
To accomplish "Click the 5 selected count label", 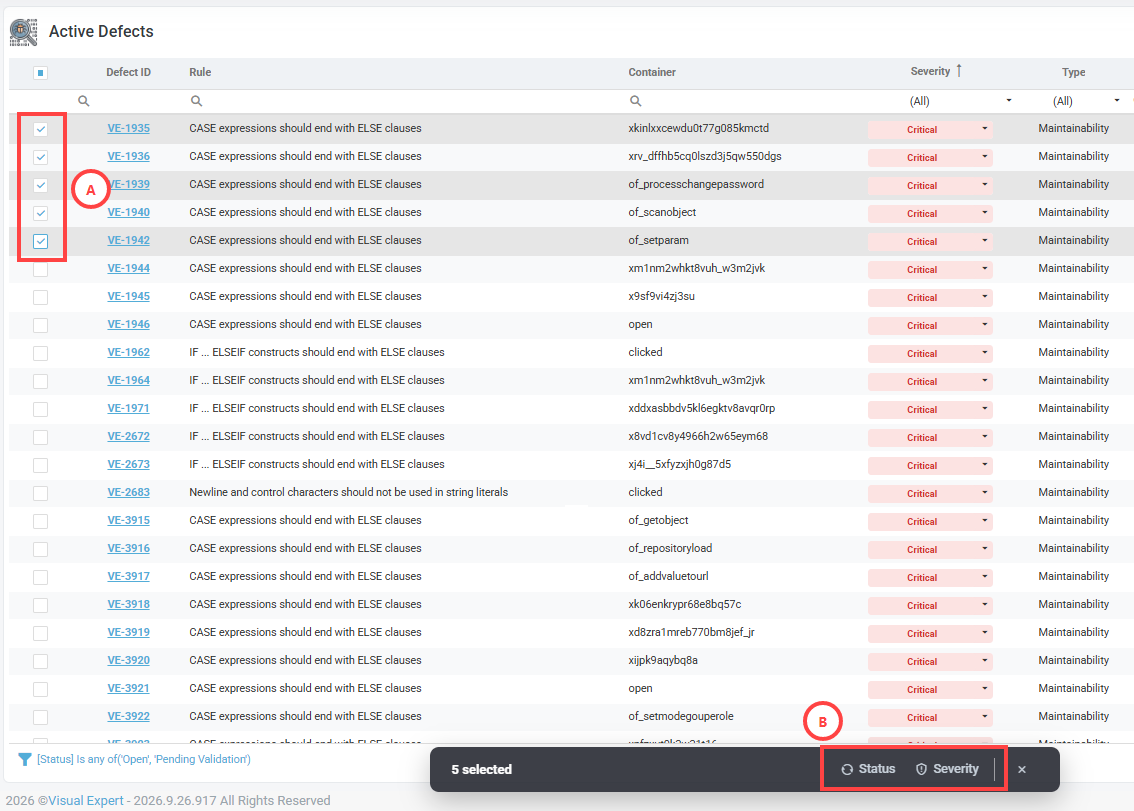I will click(x=482, y=770).
